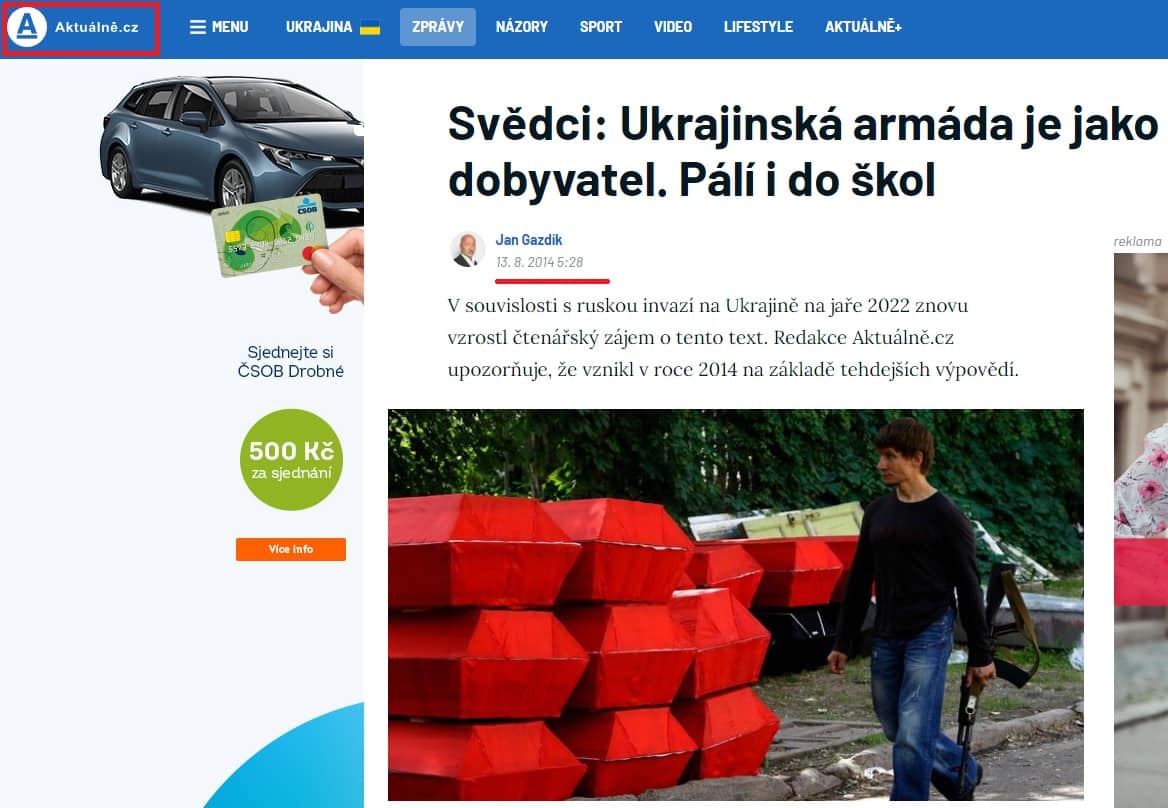Open the LIFESTYLE section
This screenshot has width=1168, height=808.
tap(758, 28)
